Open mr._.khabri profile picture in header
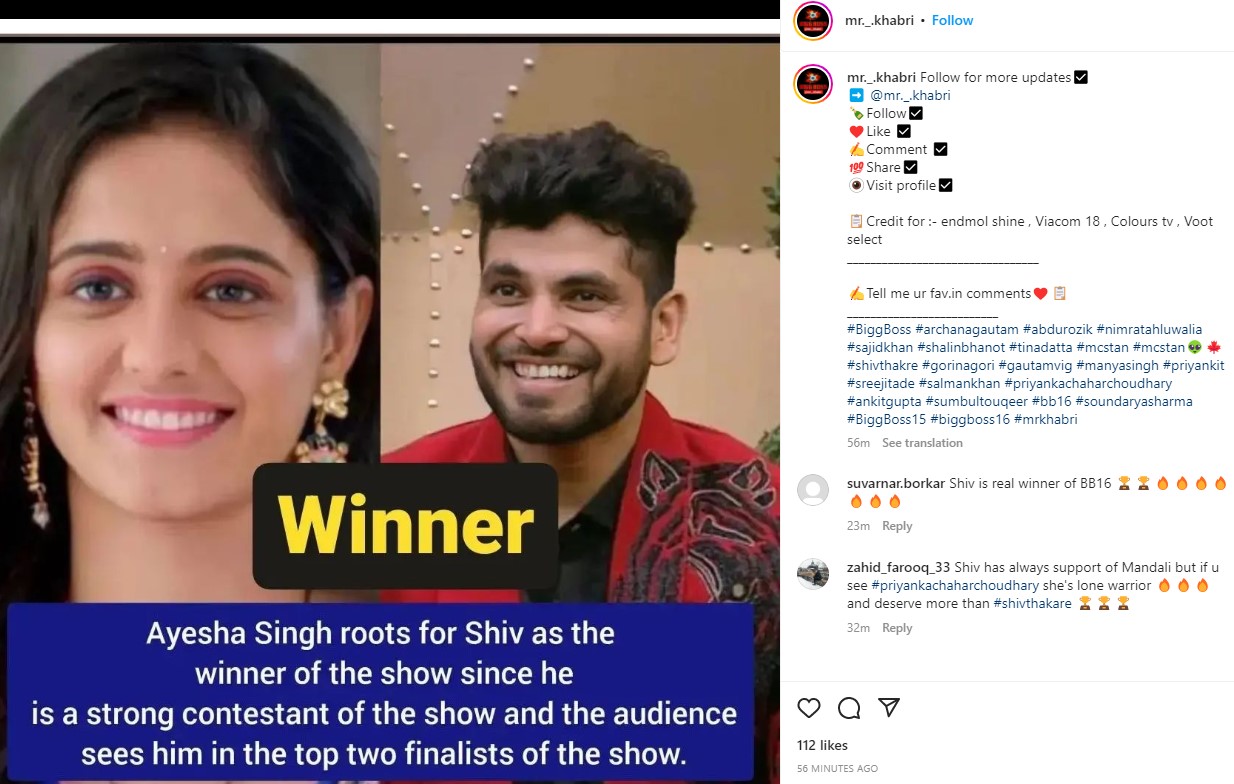The height and width of the screenshot is (784, 1234). [813, 21]
